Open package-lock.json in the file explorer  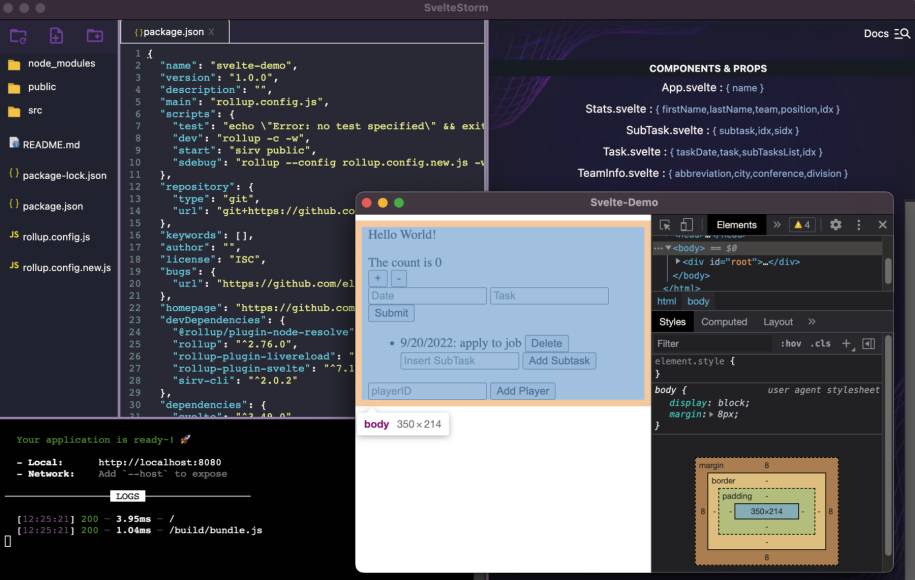pos(58,175)
